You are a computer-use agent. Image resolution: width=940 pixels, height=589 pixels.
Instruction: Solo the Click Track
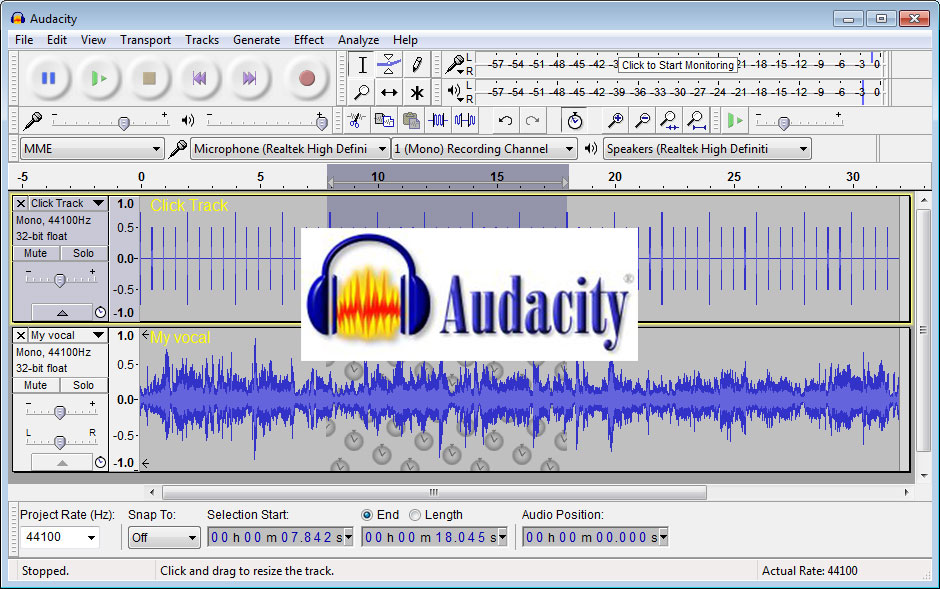(x=83, y=253)
